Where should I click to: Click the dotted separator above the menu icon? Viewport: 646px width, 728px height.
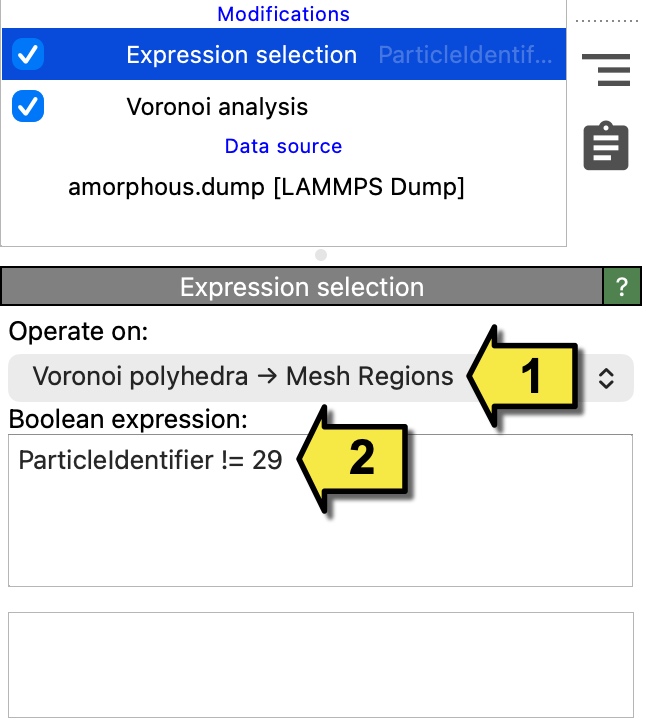pyautogui.click(x=606, y=20)
